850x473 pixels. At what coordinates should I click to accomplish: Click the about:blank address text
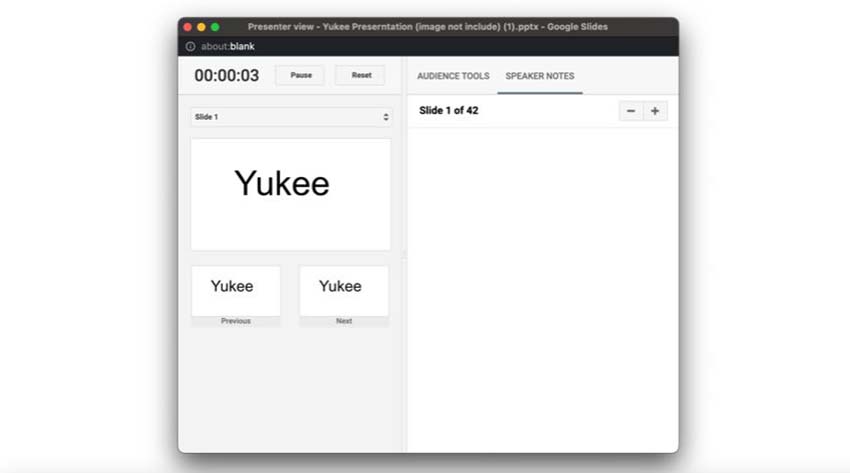tap(228, 47)
